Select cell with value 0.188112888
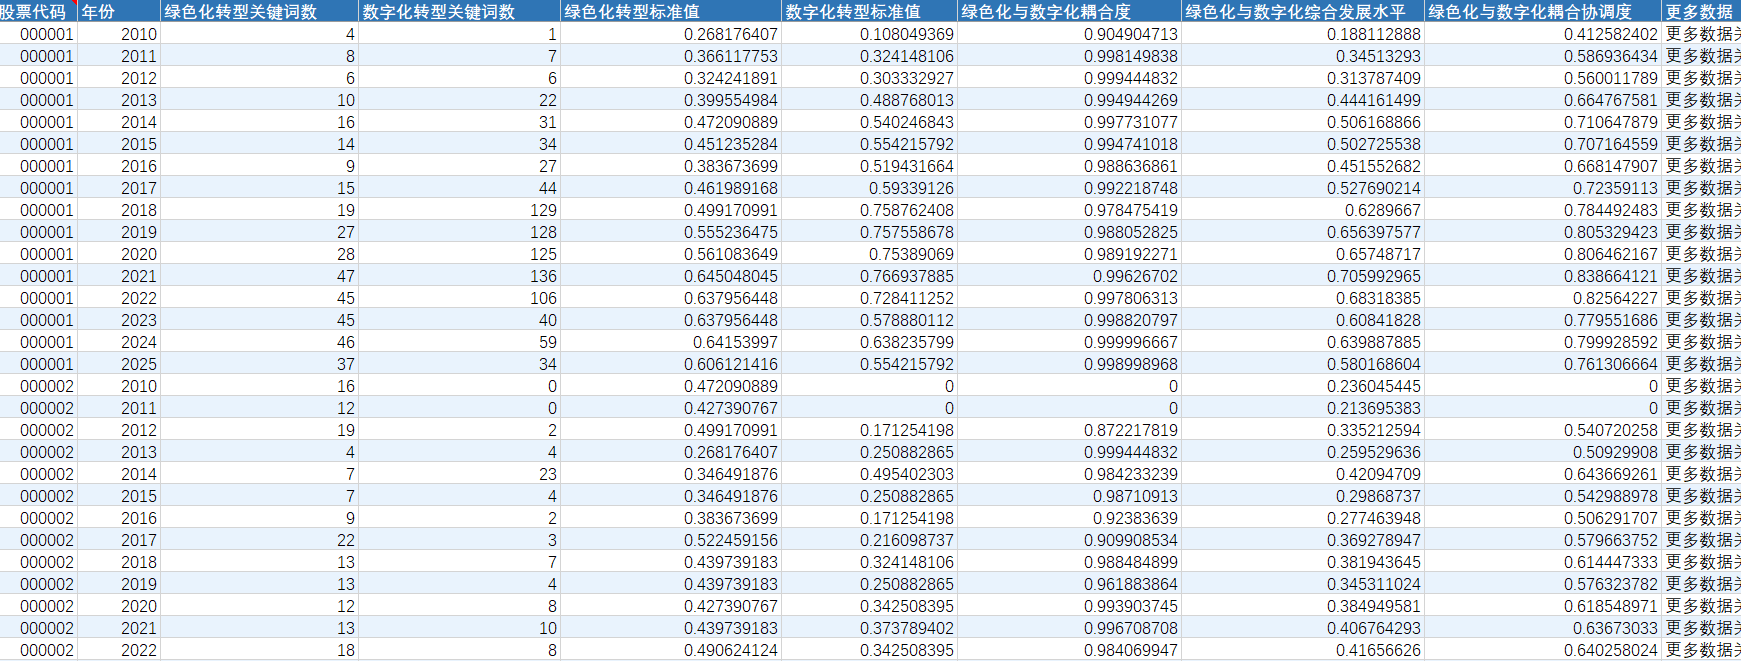Viewport: 1741px width, 661px height. pyautogui.click(x=1302, y=34)
